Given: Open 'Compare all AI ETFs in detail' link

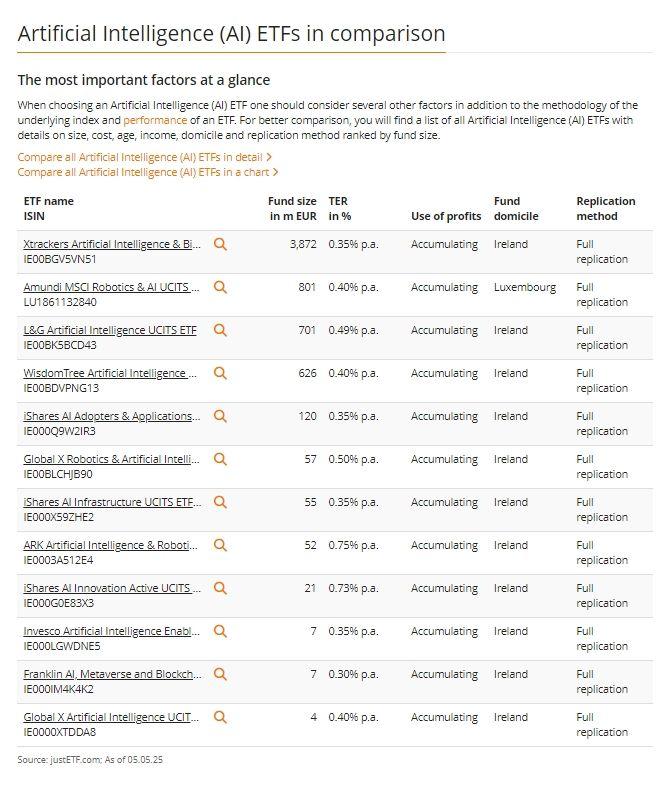Looking at the screenshot, I should click(x=145, y=157).
